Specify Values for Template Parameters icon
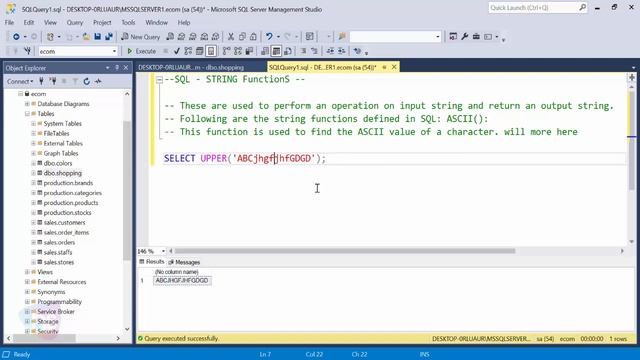The image size is (640, 360). (x=358, y=51)
